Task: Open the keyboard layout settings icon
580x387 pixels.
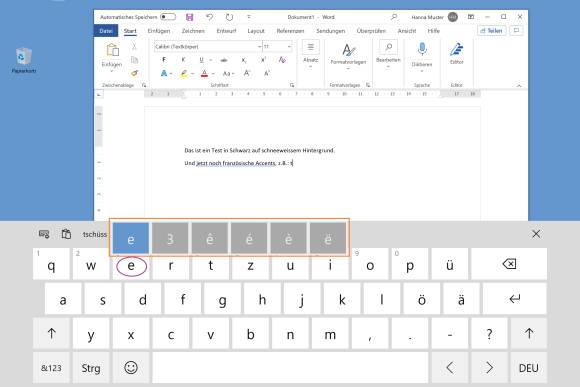Action: [44, 234]
